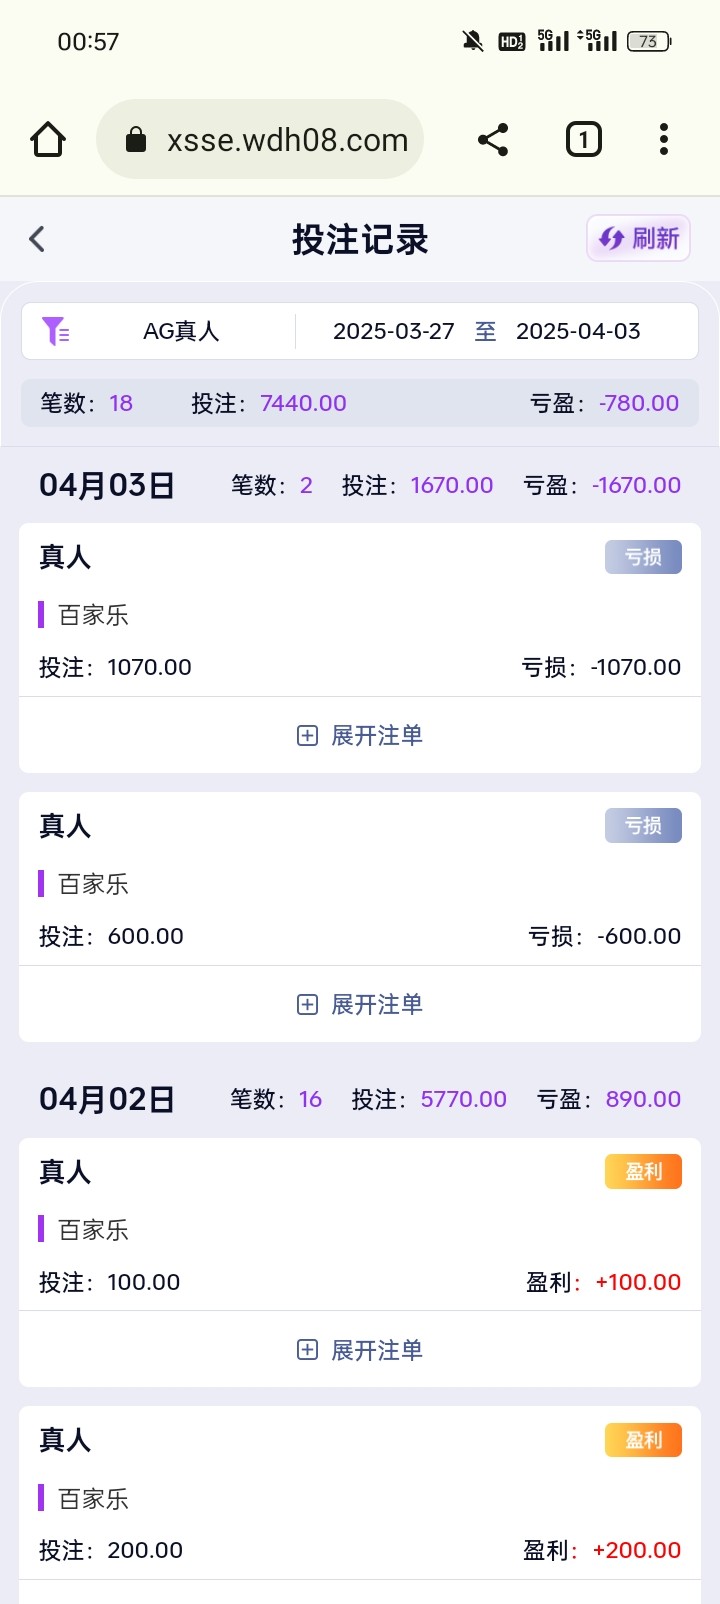Tap 亏损 badge on the 1070.00 record
Viewport: 720px width, 1604px height.
pyautogui.click(x=643, y=557)
